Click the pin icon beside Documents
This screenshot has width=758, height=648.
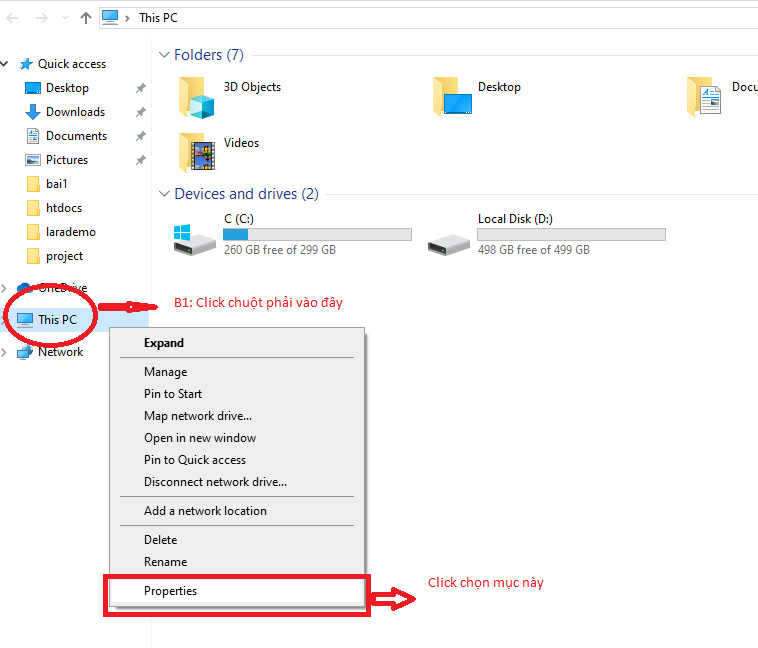tap(141, 136)
